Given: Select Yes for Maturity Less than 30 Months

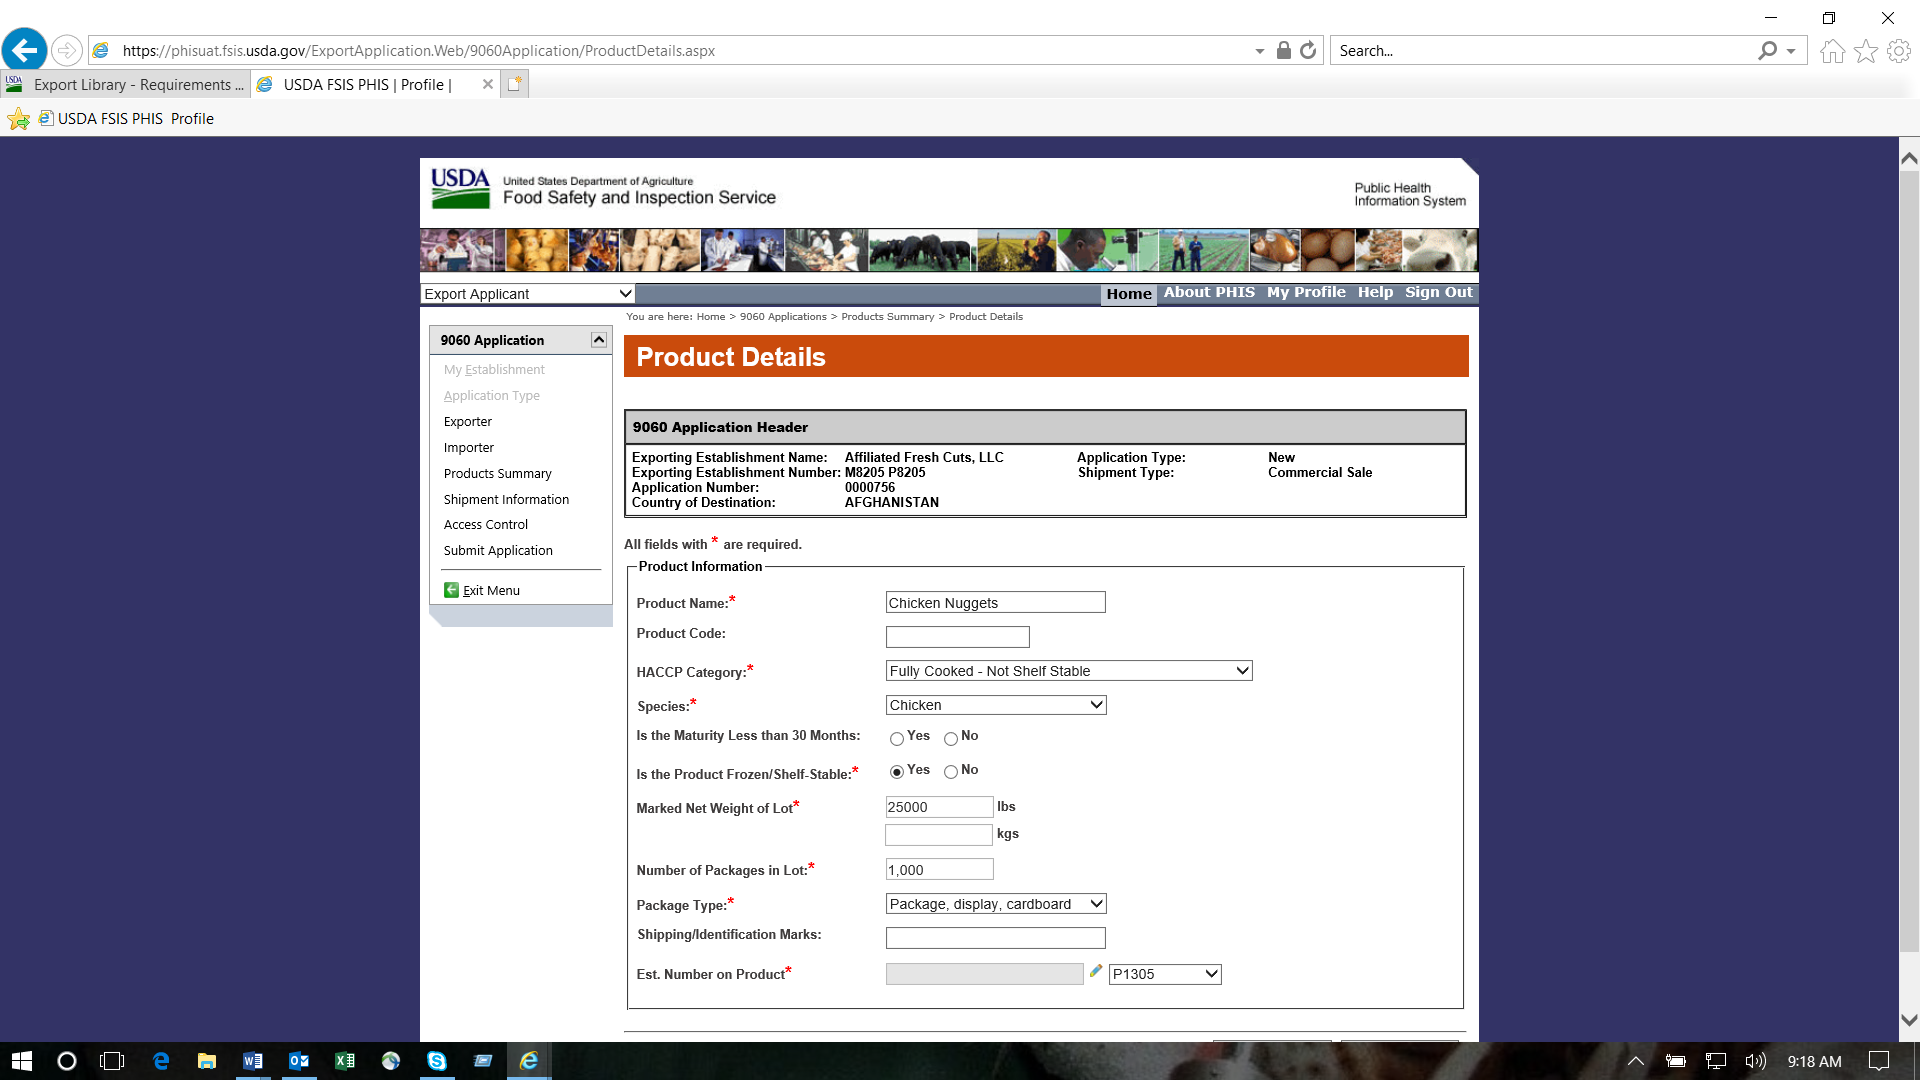Looking at the screenshot, I should (897, 739).
